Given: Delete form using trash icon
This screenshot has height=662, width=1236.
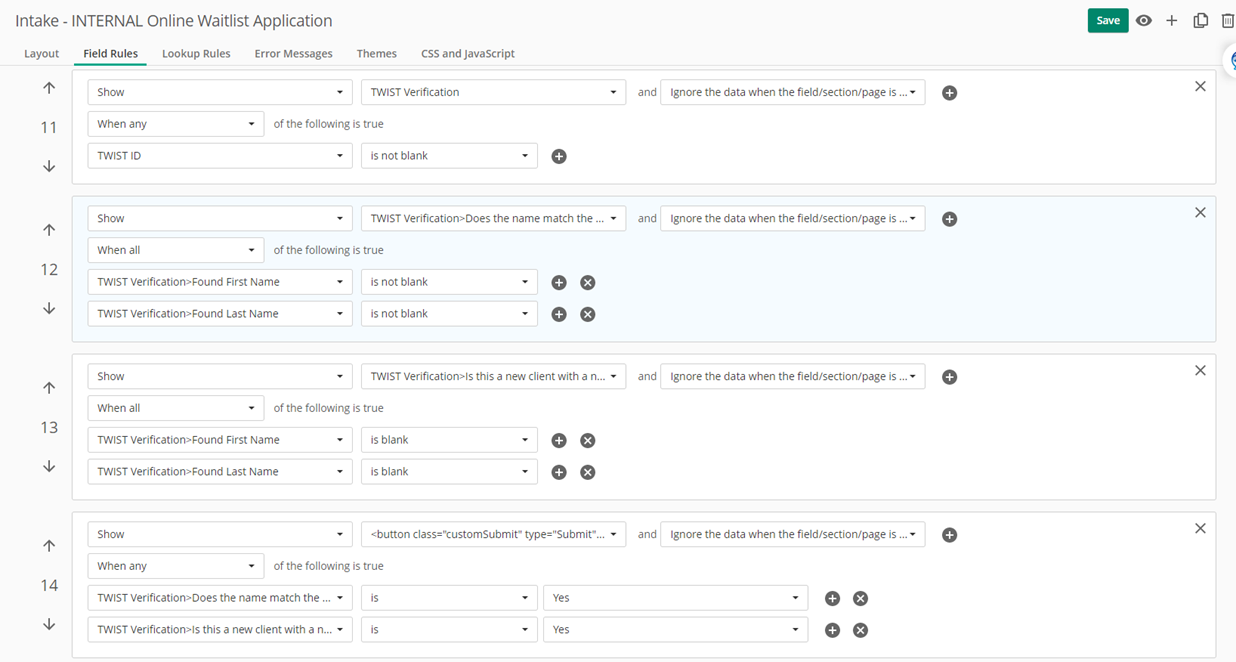Looking at the screenshot, I should [x=1228, y=20].
